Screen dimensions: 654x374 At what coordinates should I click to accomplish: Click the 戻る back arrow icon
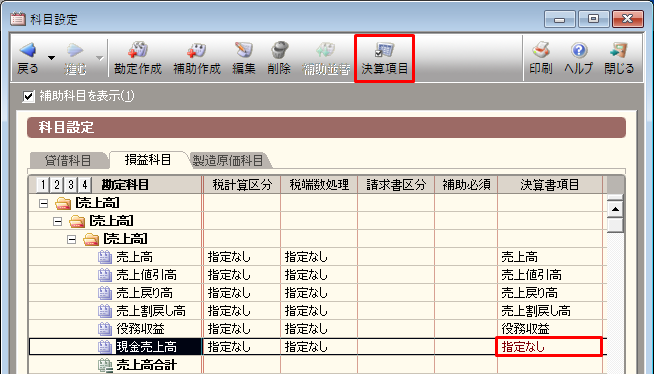point(28,50)
